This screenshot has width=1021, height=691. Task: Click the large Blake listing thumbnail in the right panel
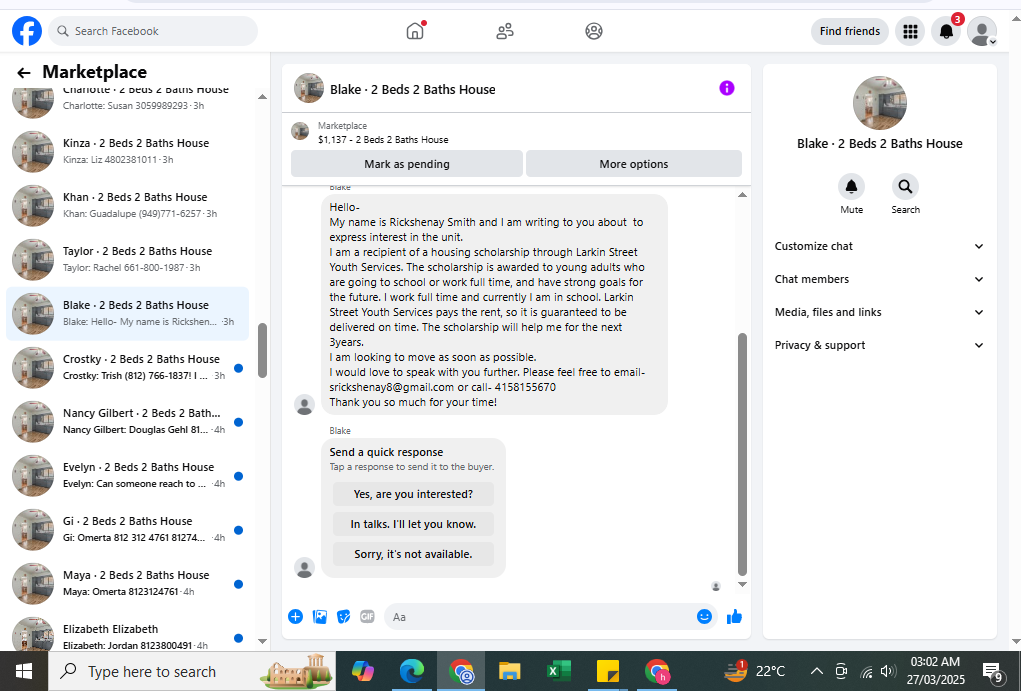pos(879,103)
